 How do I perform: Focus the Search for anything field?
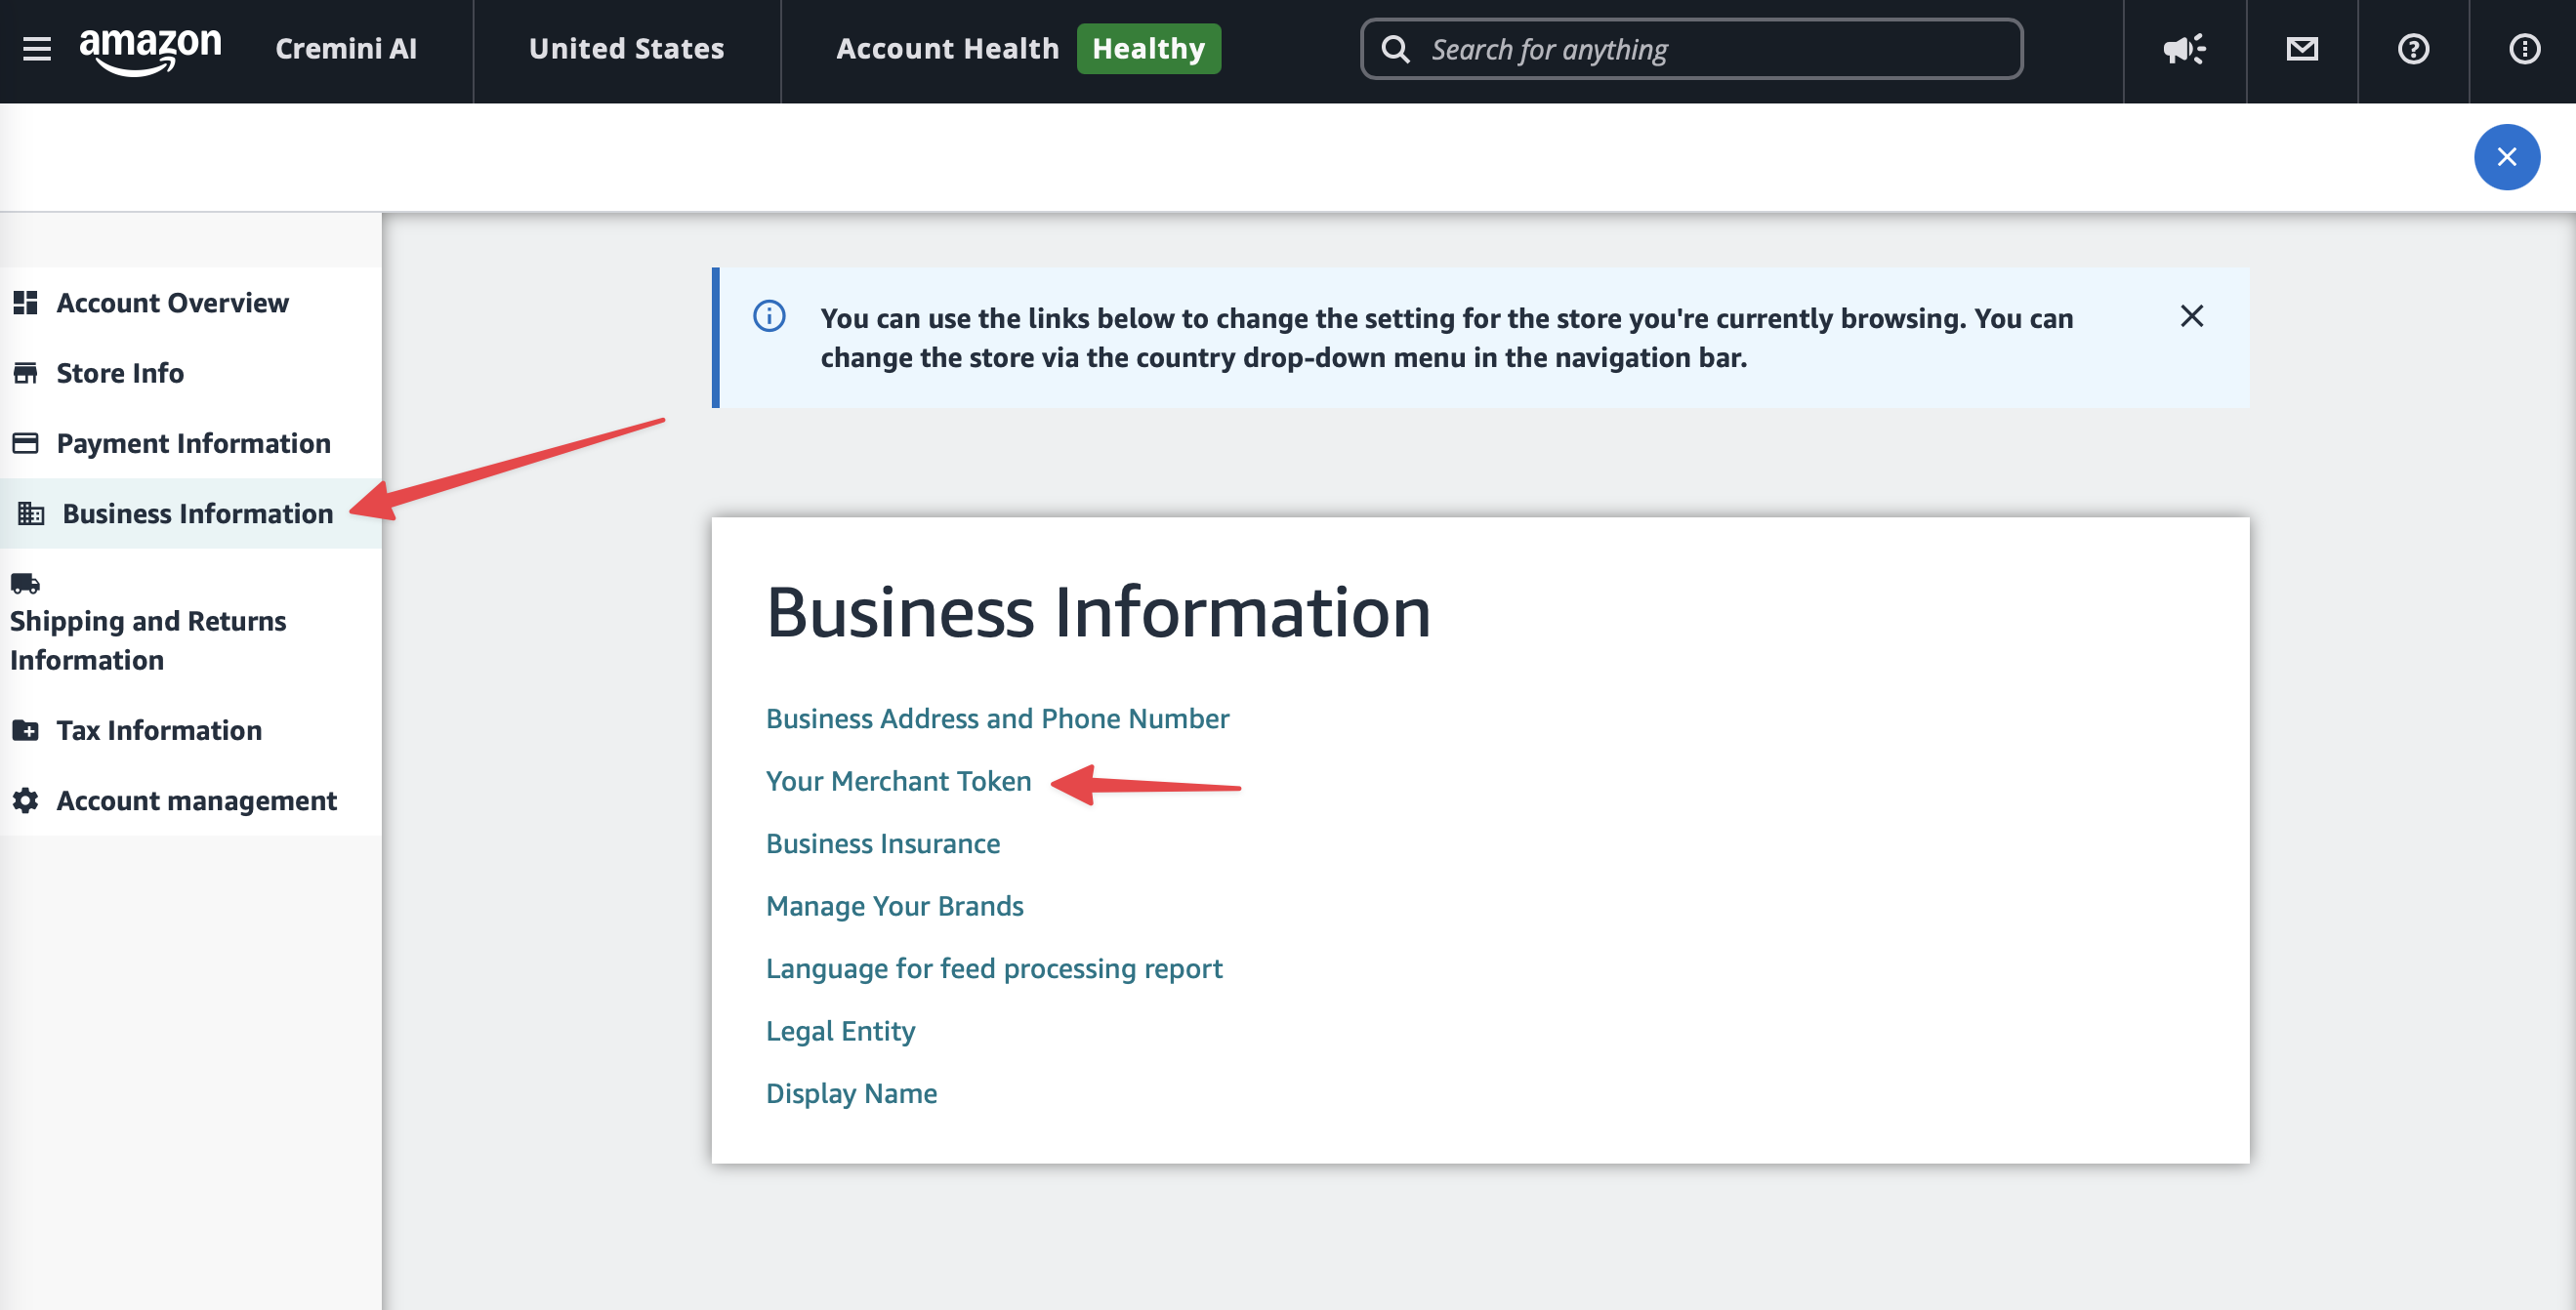[x=1691, y=49]
